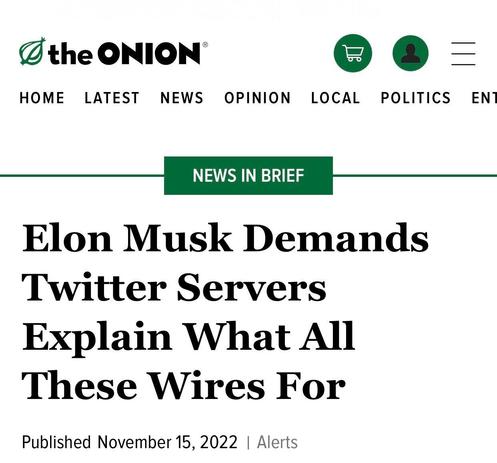Click the green onion bulb logo
Image resolution: width=497 pixels, height=463 pixels.
click(32, 51)
